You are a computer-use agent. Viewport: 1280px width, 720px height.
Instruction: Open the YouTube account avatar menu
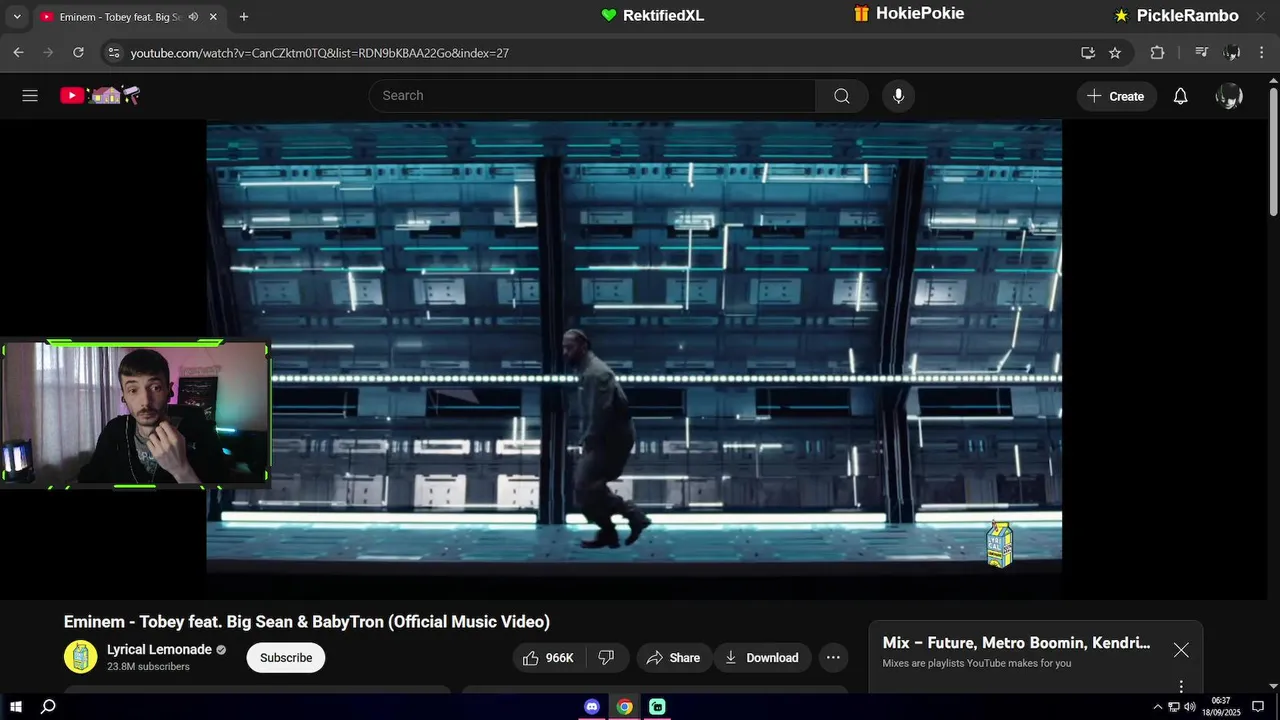(x=1229, y=96)
